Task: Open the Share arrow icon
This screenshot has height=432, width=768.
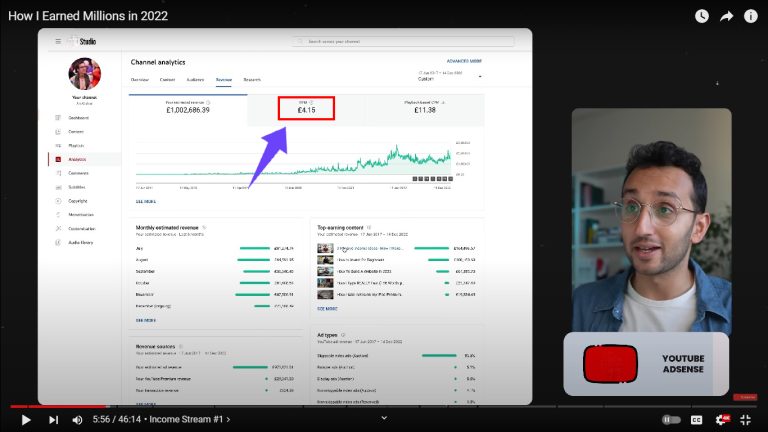Action: 726,16
